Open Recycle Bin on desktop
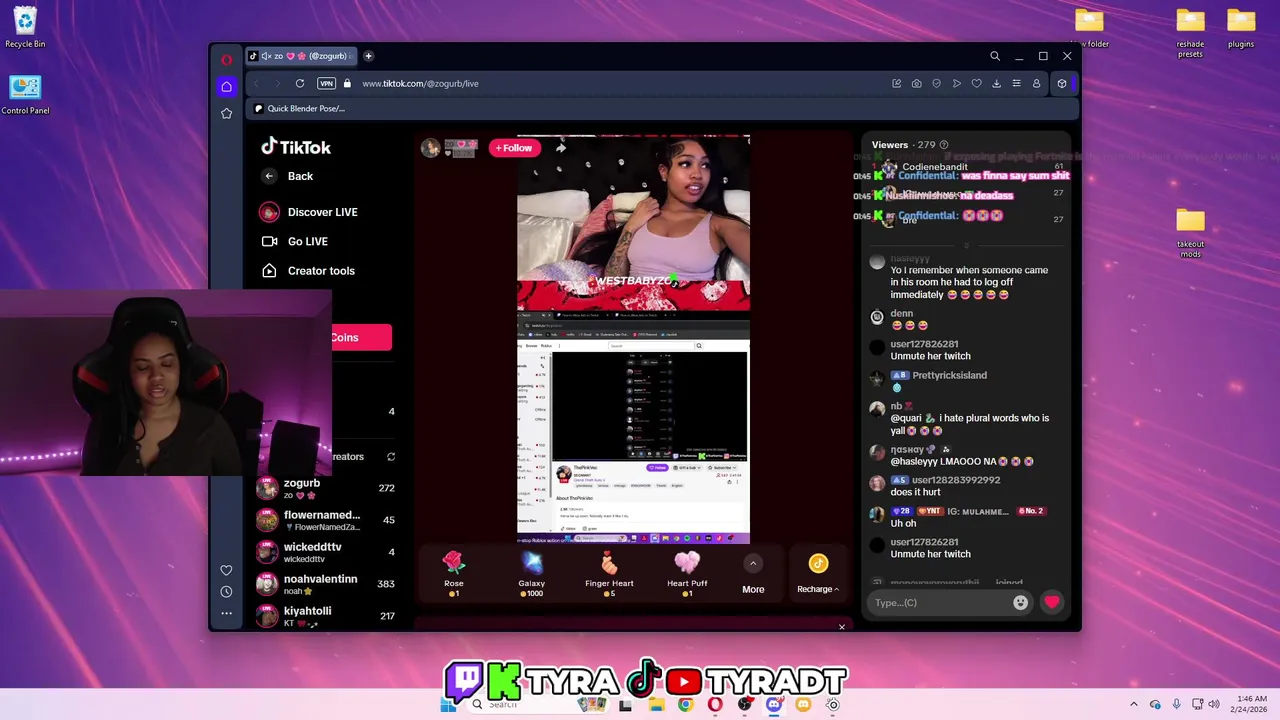1280x720 pixels. click(x=25, y=28)
